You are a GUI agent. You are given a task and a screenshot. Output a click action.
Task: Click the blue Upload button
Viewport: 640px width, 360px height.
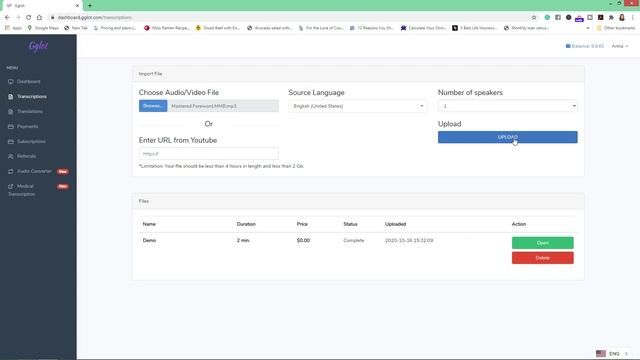[508, 137]
